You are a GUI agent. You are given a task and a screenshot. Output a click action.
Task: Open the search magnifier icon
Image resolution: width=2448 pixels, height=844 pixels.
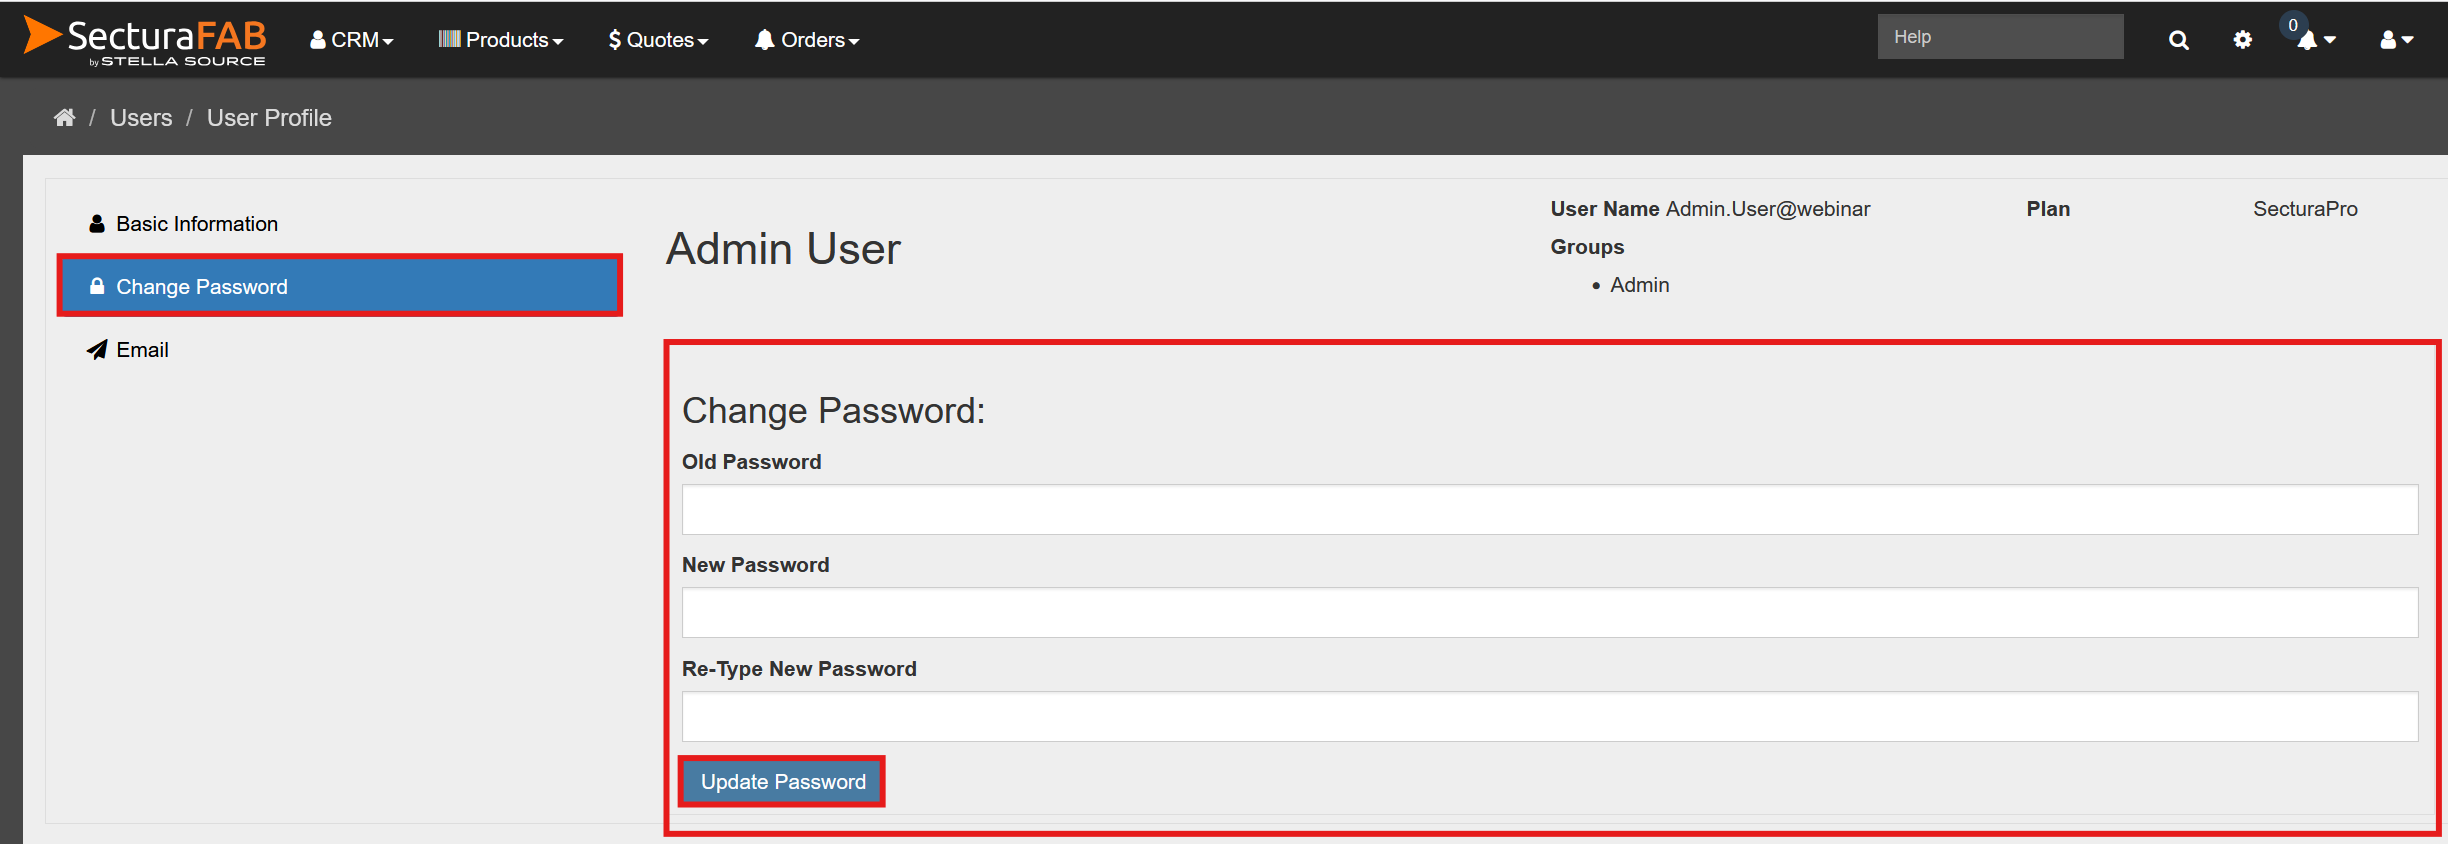[x=2178, y=40]
